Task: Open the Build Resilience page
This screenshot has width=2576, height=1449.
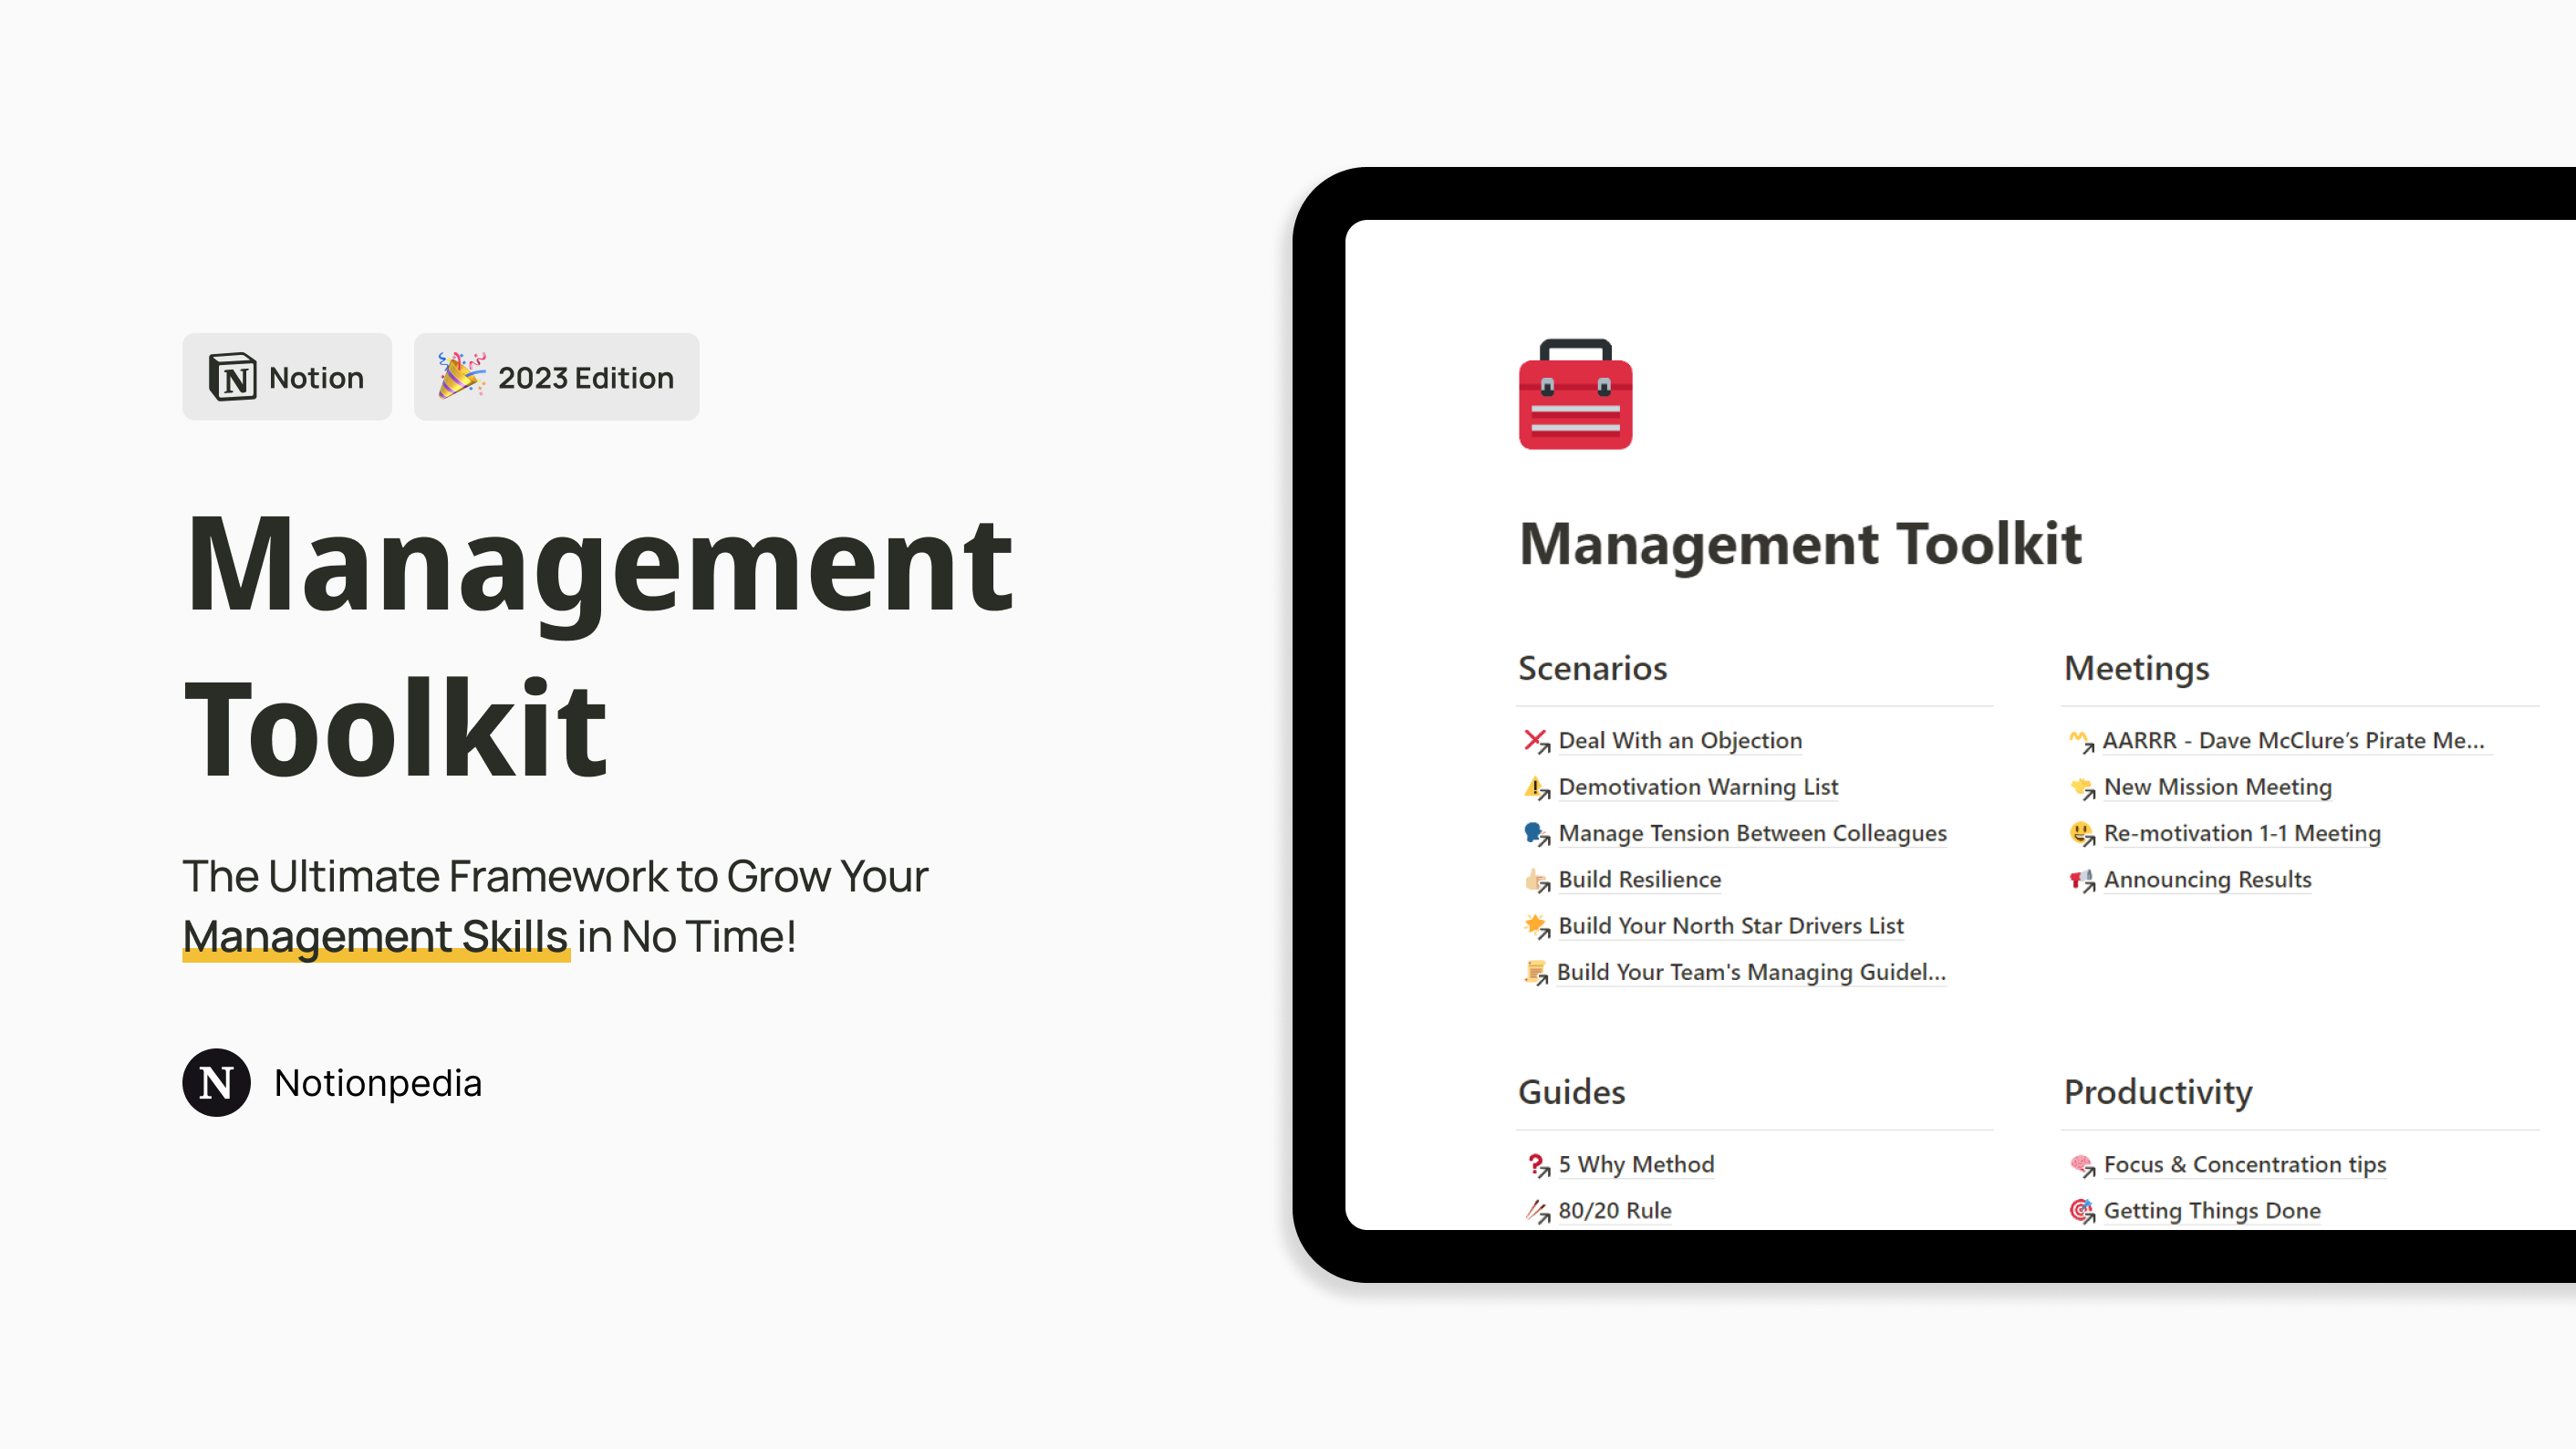Action: pos(1640,880)
